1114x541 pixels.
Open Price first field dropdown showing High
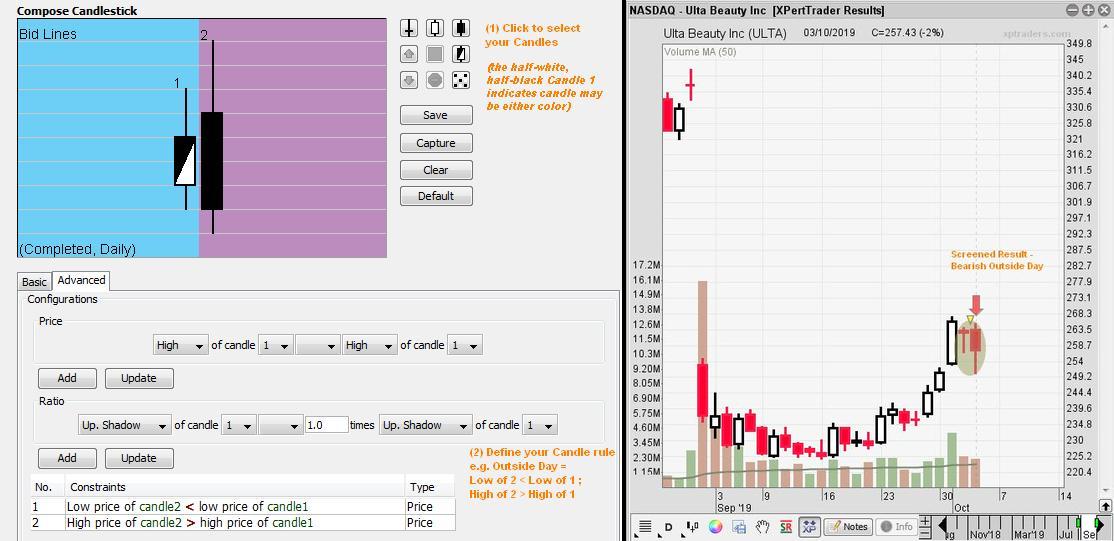click(x=180, y=345)
